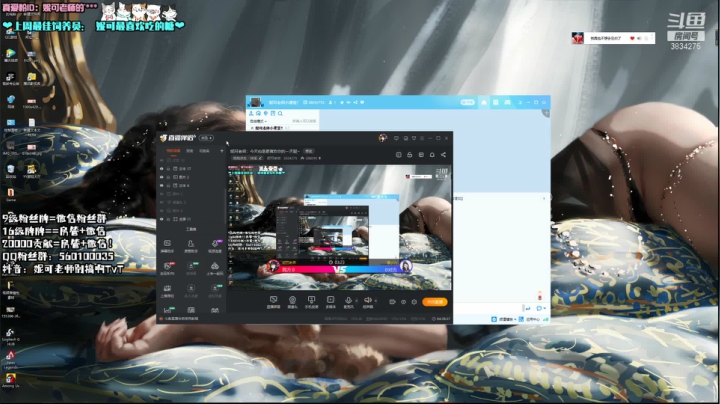The height and width of the screenshot is (404, 720).
Task: Click the search icon in blue chat window
Action: pos(280,113)
